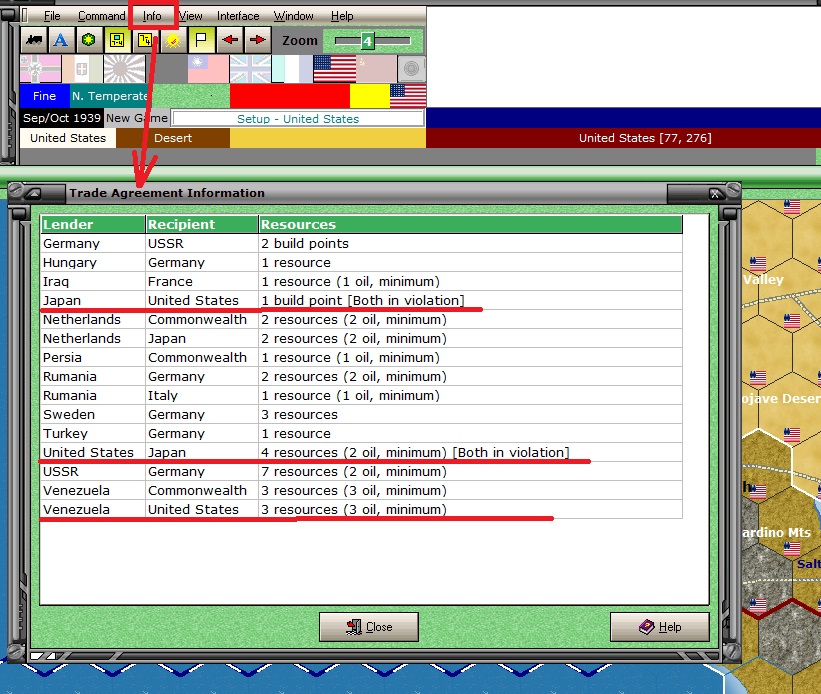Open the Window menu
Screen dimensions: 821x694
coord(294,16)
